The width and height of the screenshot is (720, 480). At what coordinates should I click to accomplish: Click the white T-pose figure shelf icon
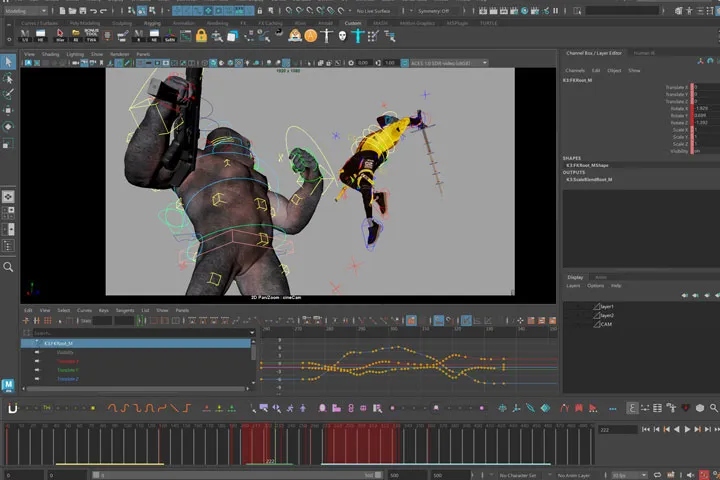point(326,35)
